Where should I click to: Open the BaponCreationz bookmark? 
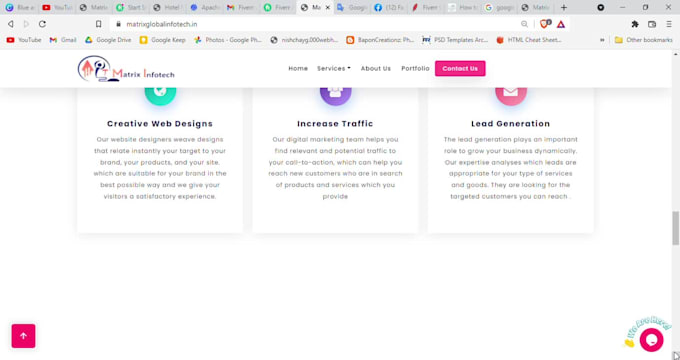tap(380, 40)
